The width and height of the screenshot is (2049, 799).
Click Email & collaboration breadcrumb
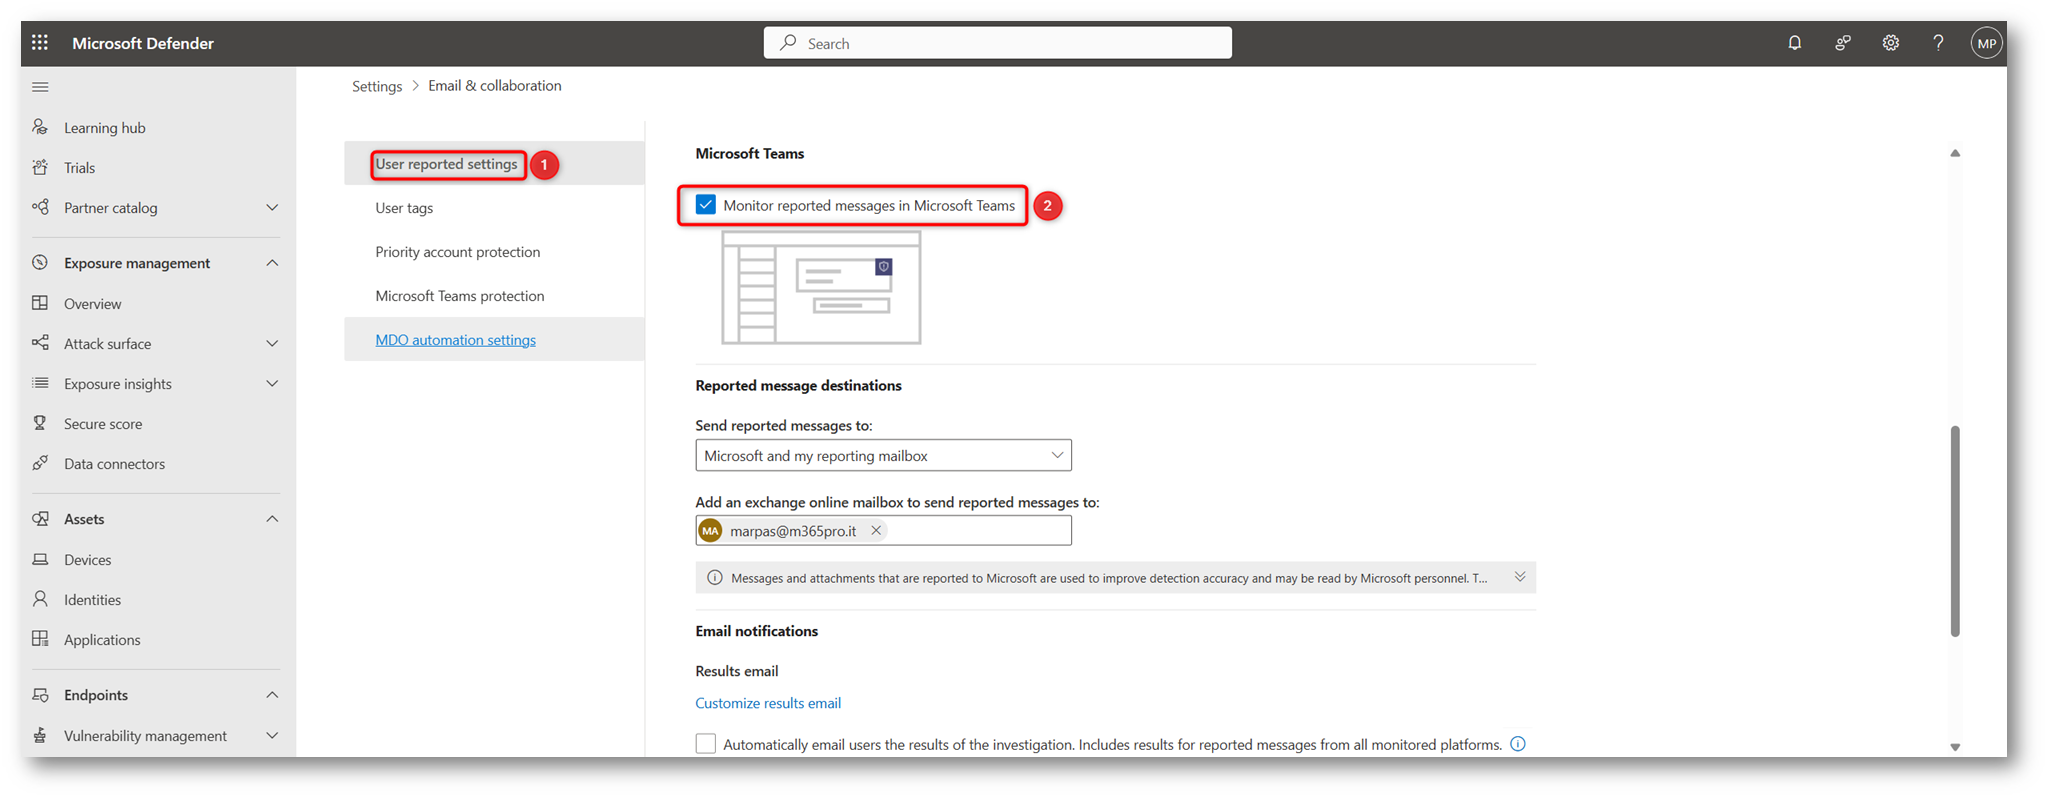[x=494, y=85]
